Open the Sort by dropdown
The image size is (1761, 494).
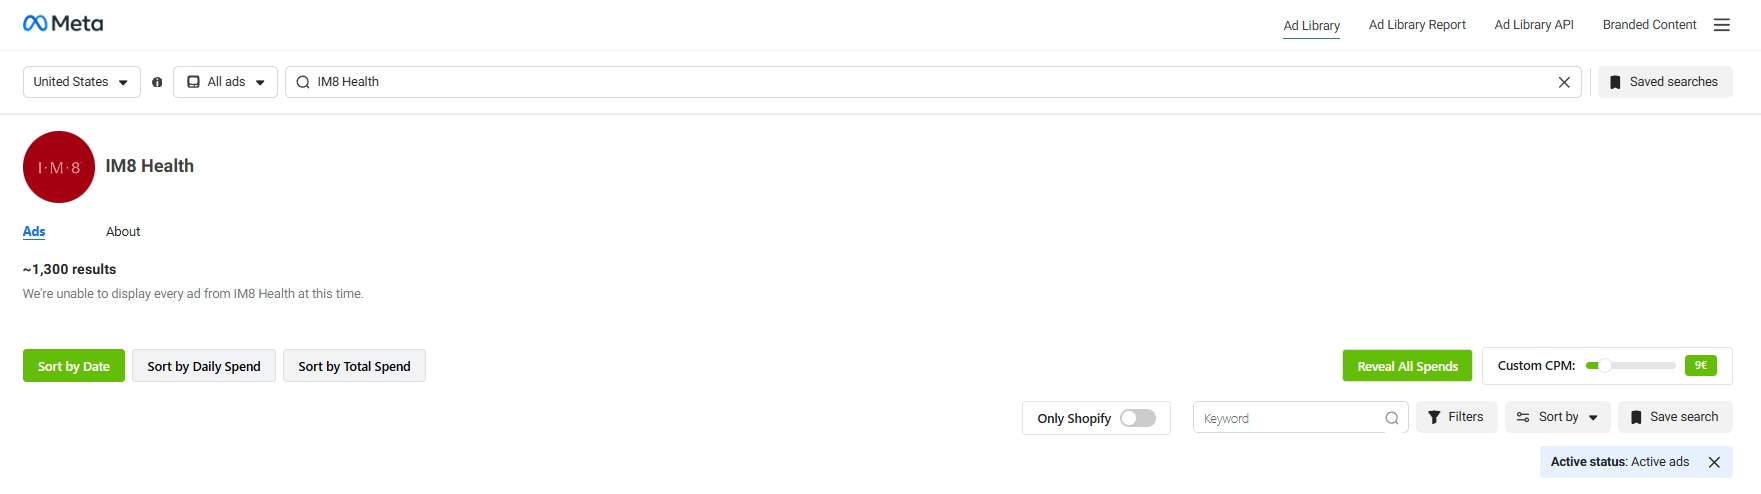pyautogui.click(x=1557, y=417)
